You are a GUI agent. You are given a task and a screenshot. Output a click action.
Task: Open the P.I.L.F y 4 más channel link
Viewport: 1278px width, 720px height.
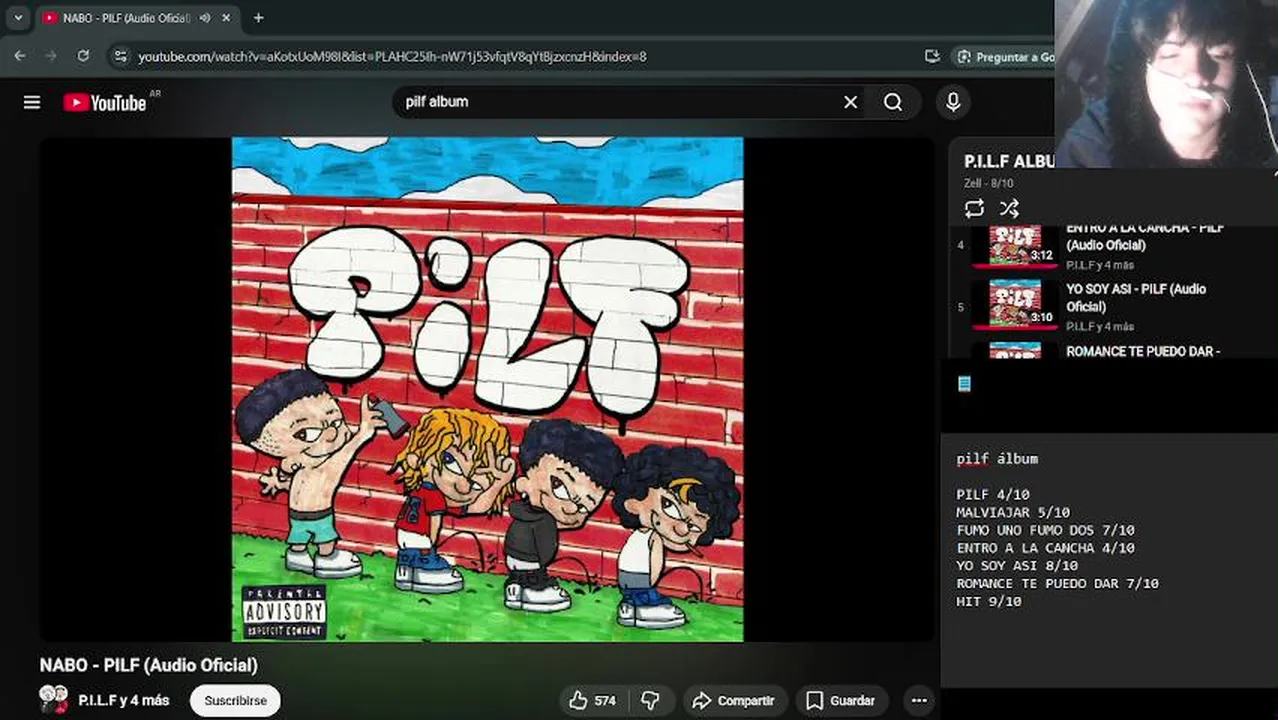click(x=123, y=700)
